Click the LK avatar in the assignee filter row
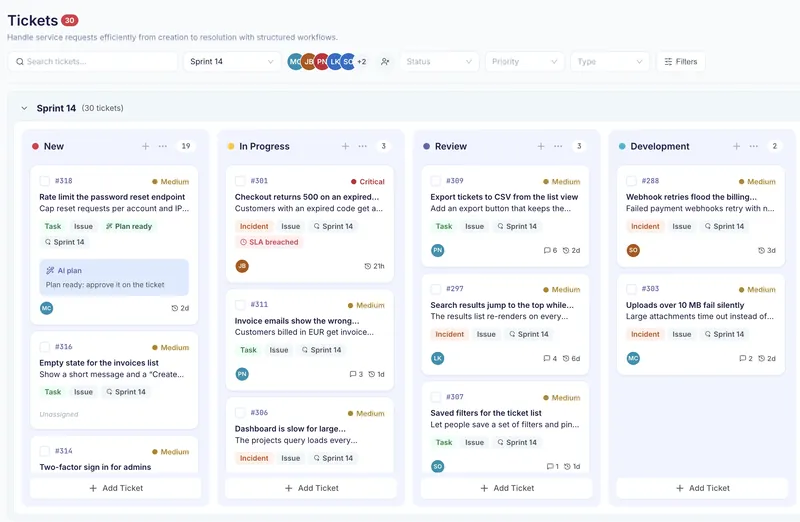The width and height of the screenshot is (800, 522). pyautogui.click(x=335, y=62)
